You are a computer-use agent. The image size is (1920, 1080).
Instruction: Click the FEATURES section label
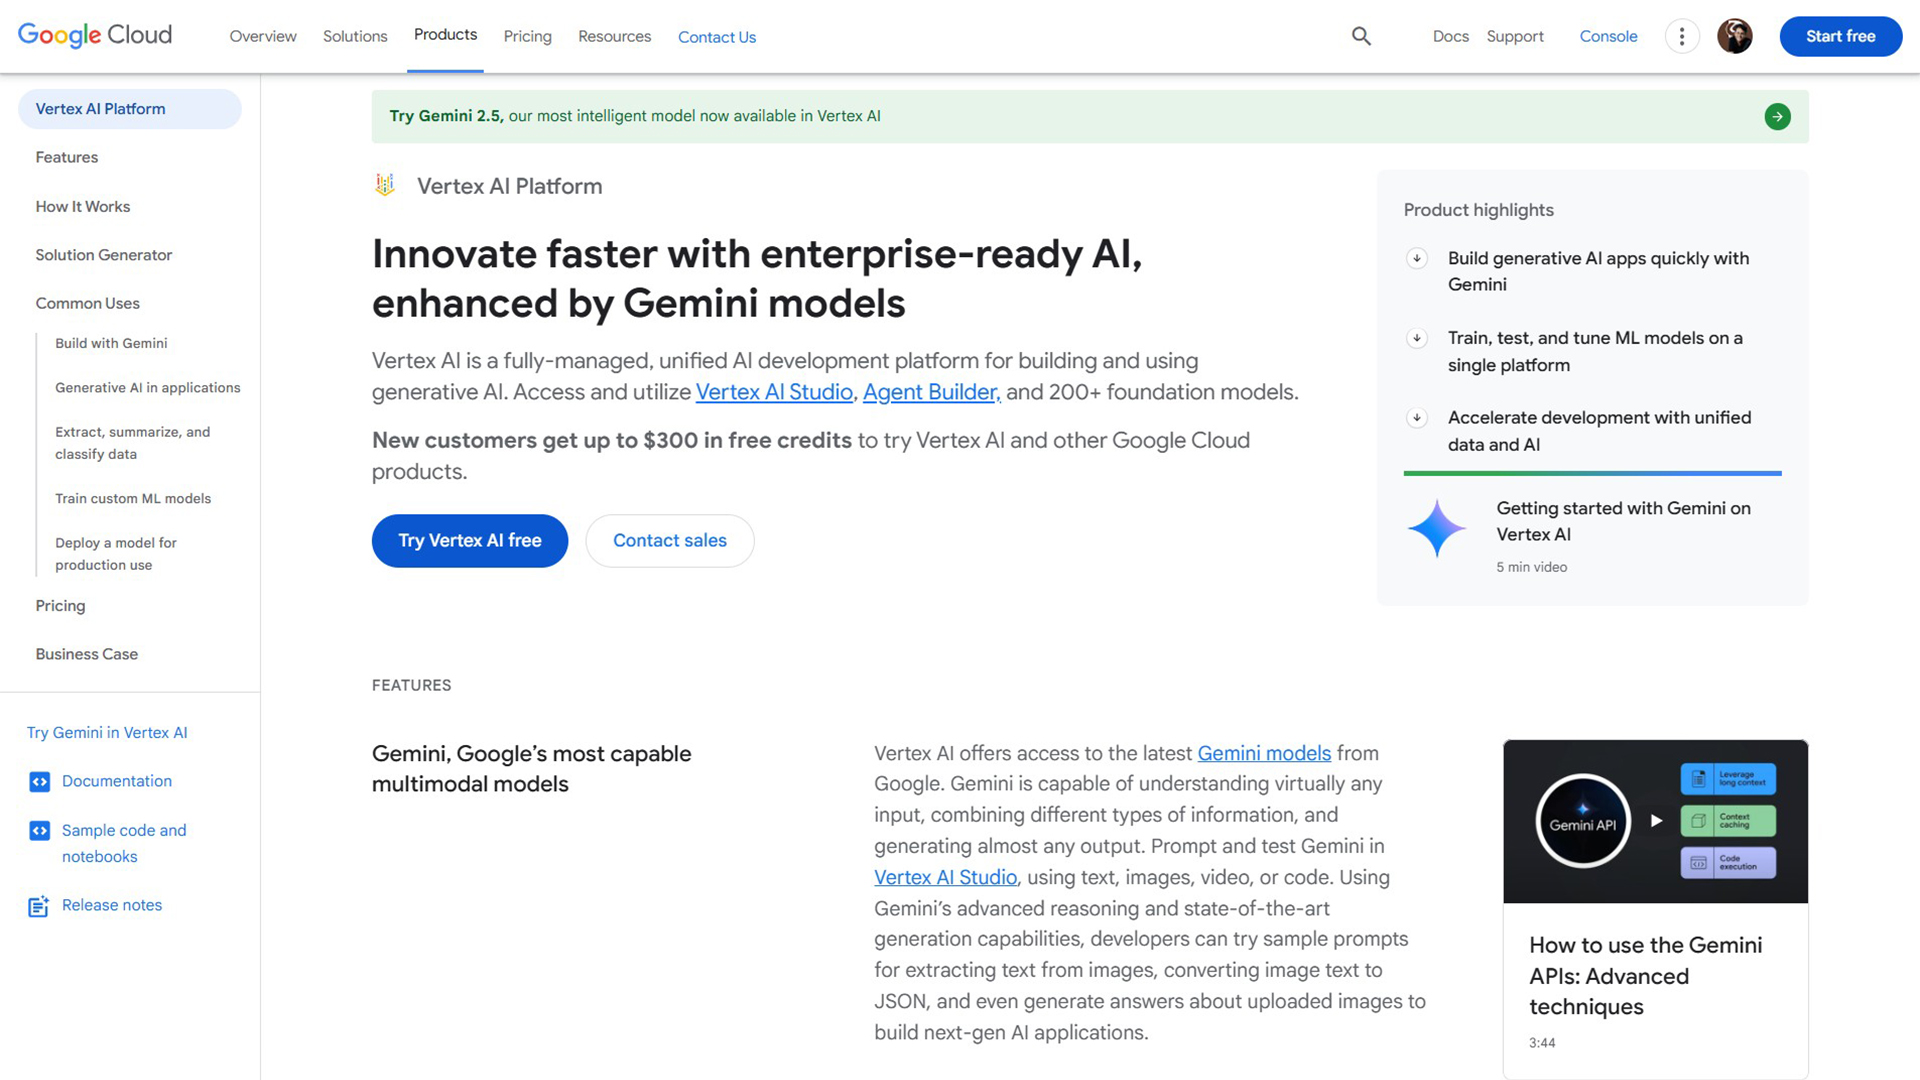point(411,686)
